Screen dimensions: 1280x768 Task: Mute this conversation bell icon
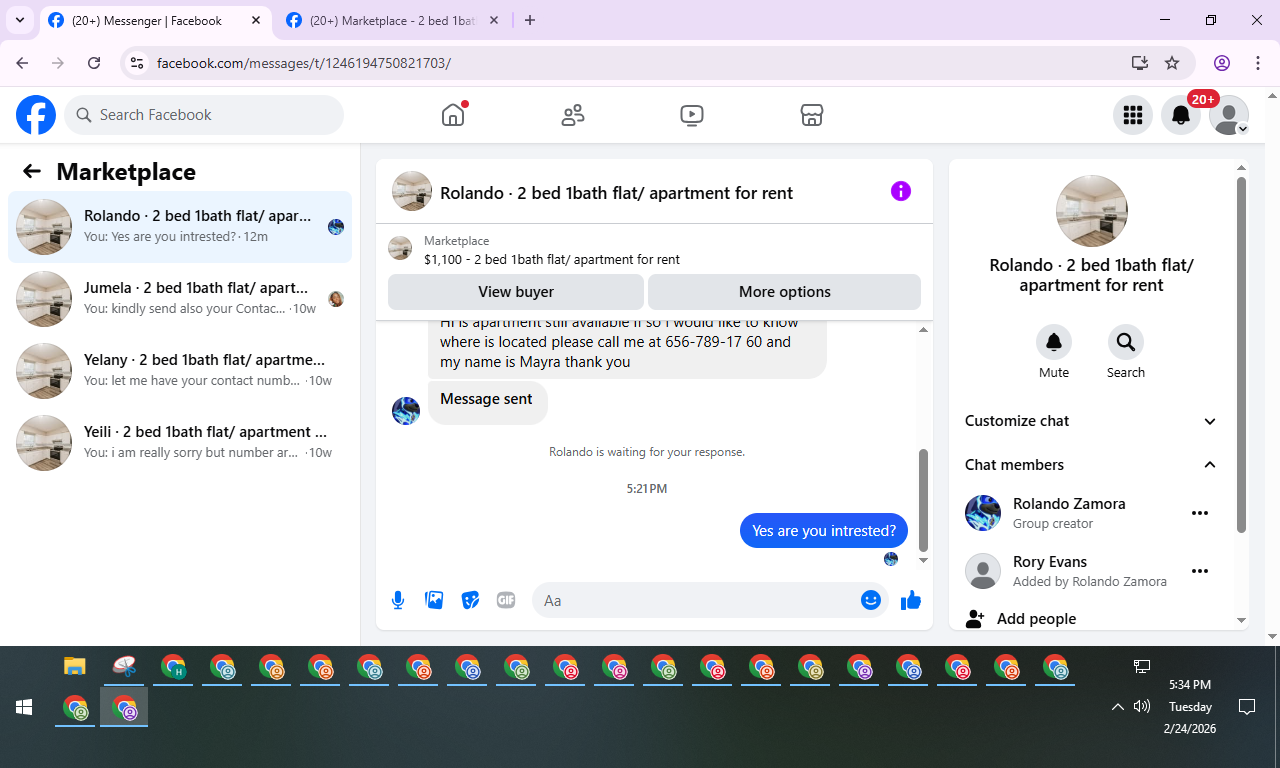(1054, 342)
